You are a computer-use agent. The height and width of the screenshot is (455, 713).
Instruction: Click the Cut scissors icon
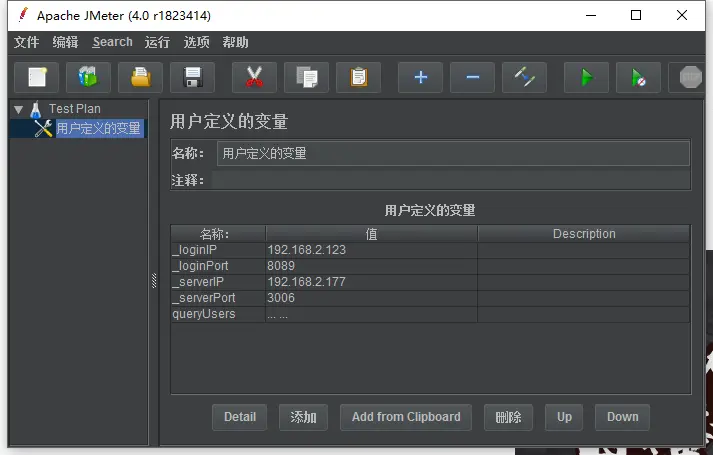click(254, 77)
